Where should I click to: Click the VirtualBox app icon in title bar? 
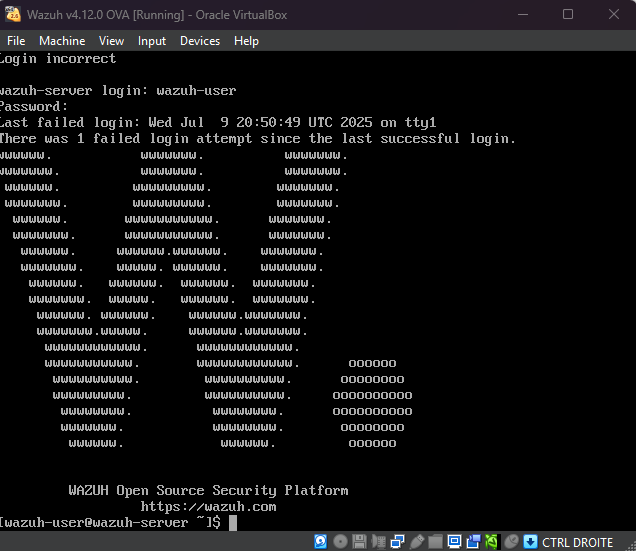pyautogui.click(x=13, y=14)
